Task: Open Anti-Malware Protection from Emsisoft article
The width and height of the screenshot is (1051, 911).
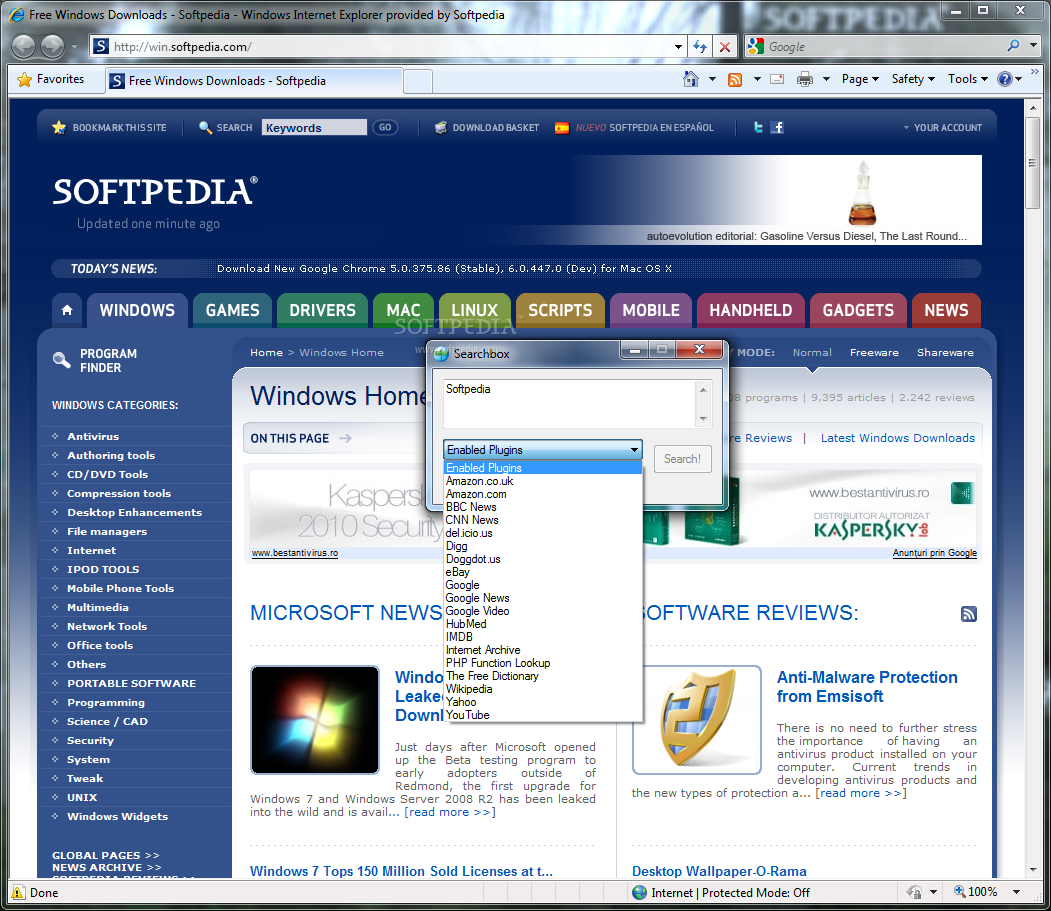Action: pos(867,686)
